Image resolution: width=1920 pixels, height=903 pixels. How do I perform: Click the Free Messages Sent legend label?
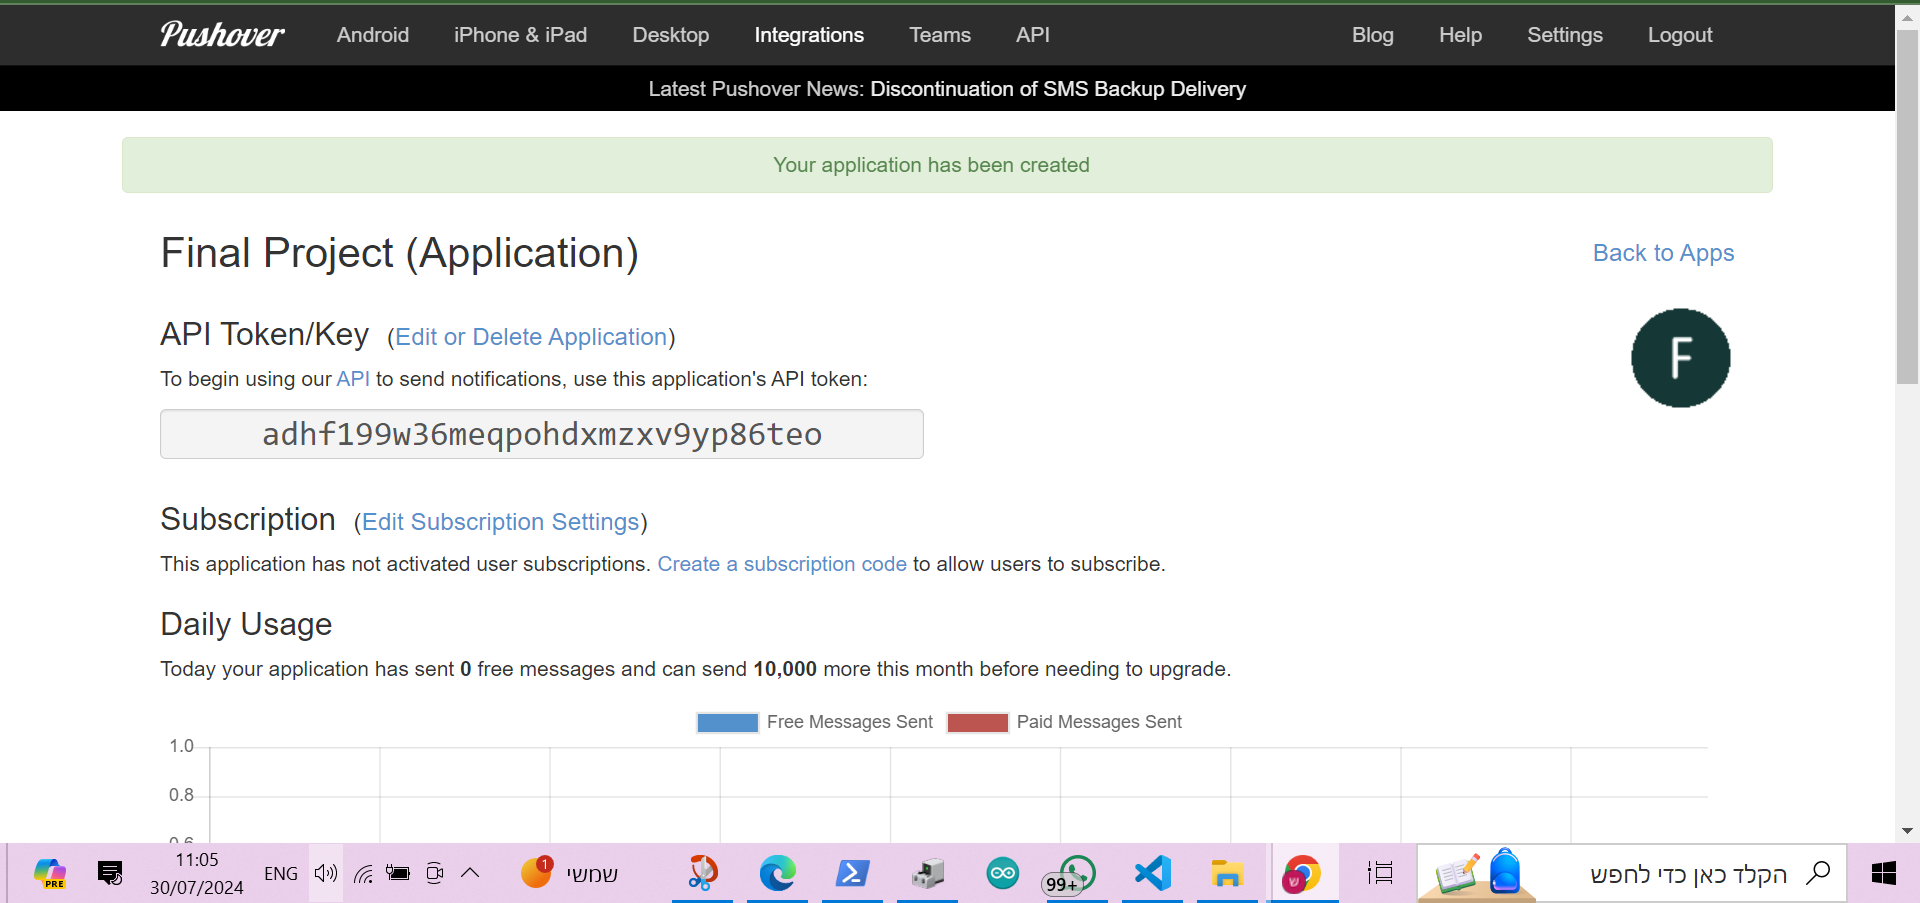pos(850,722)
